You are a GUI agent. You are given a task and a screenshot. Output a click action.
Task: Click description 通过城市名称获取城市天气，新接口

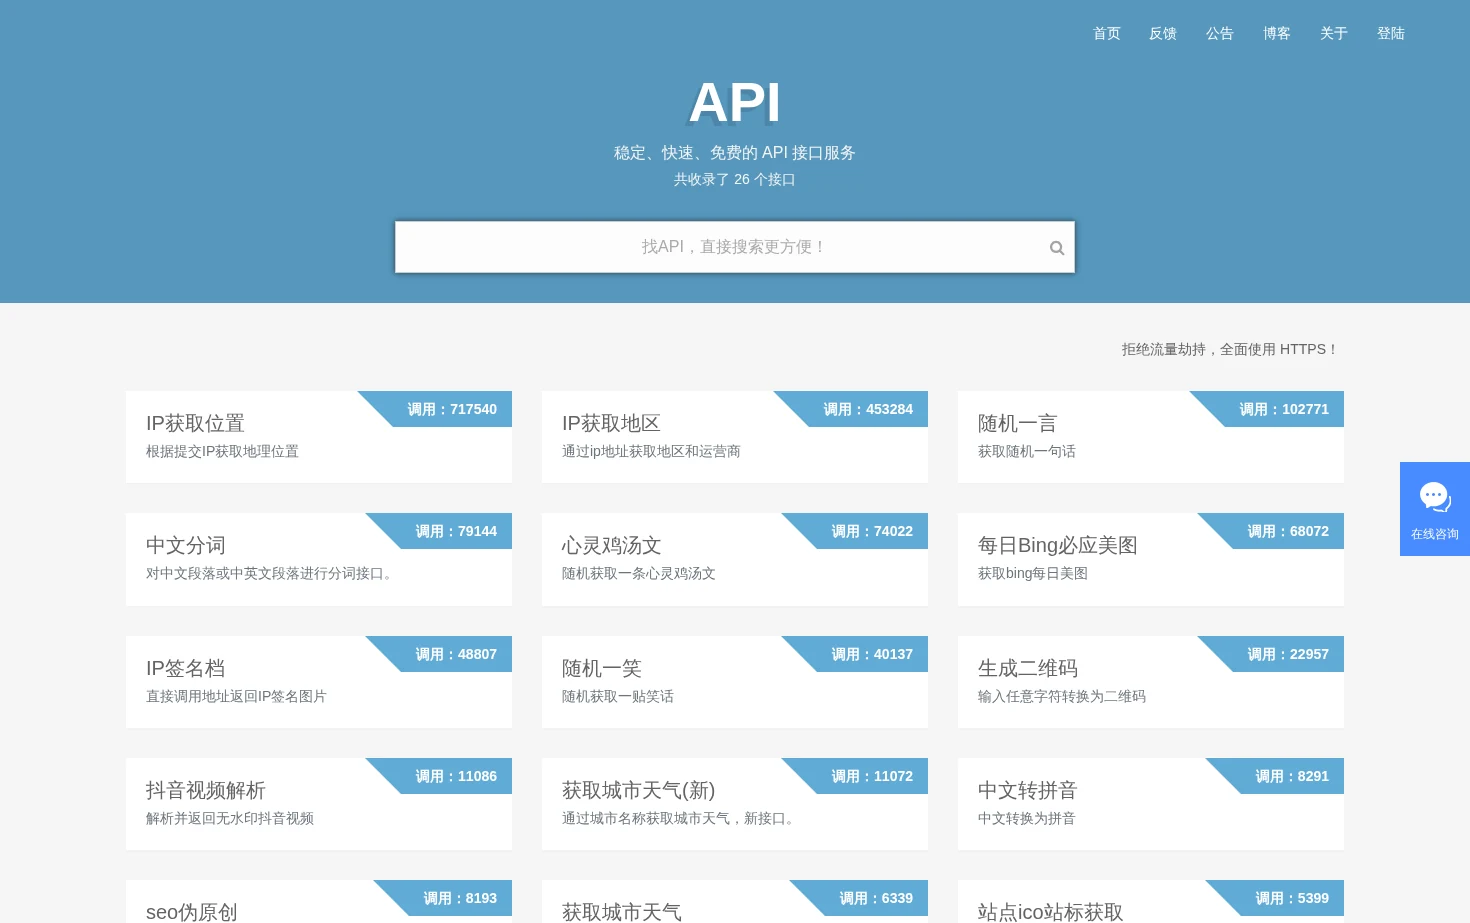(680, 818)
